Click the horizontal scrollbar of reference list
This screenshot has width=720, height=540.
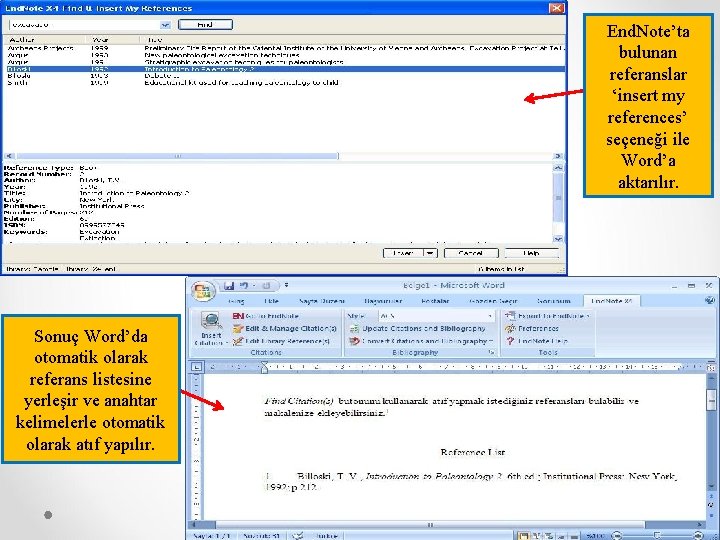tap(177, 156)
